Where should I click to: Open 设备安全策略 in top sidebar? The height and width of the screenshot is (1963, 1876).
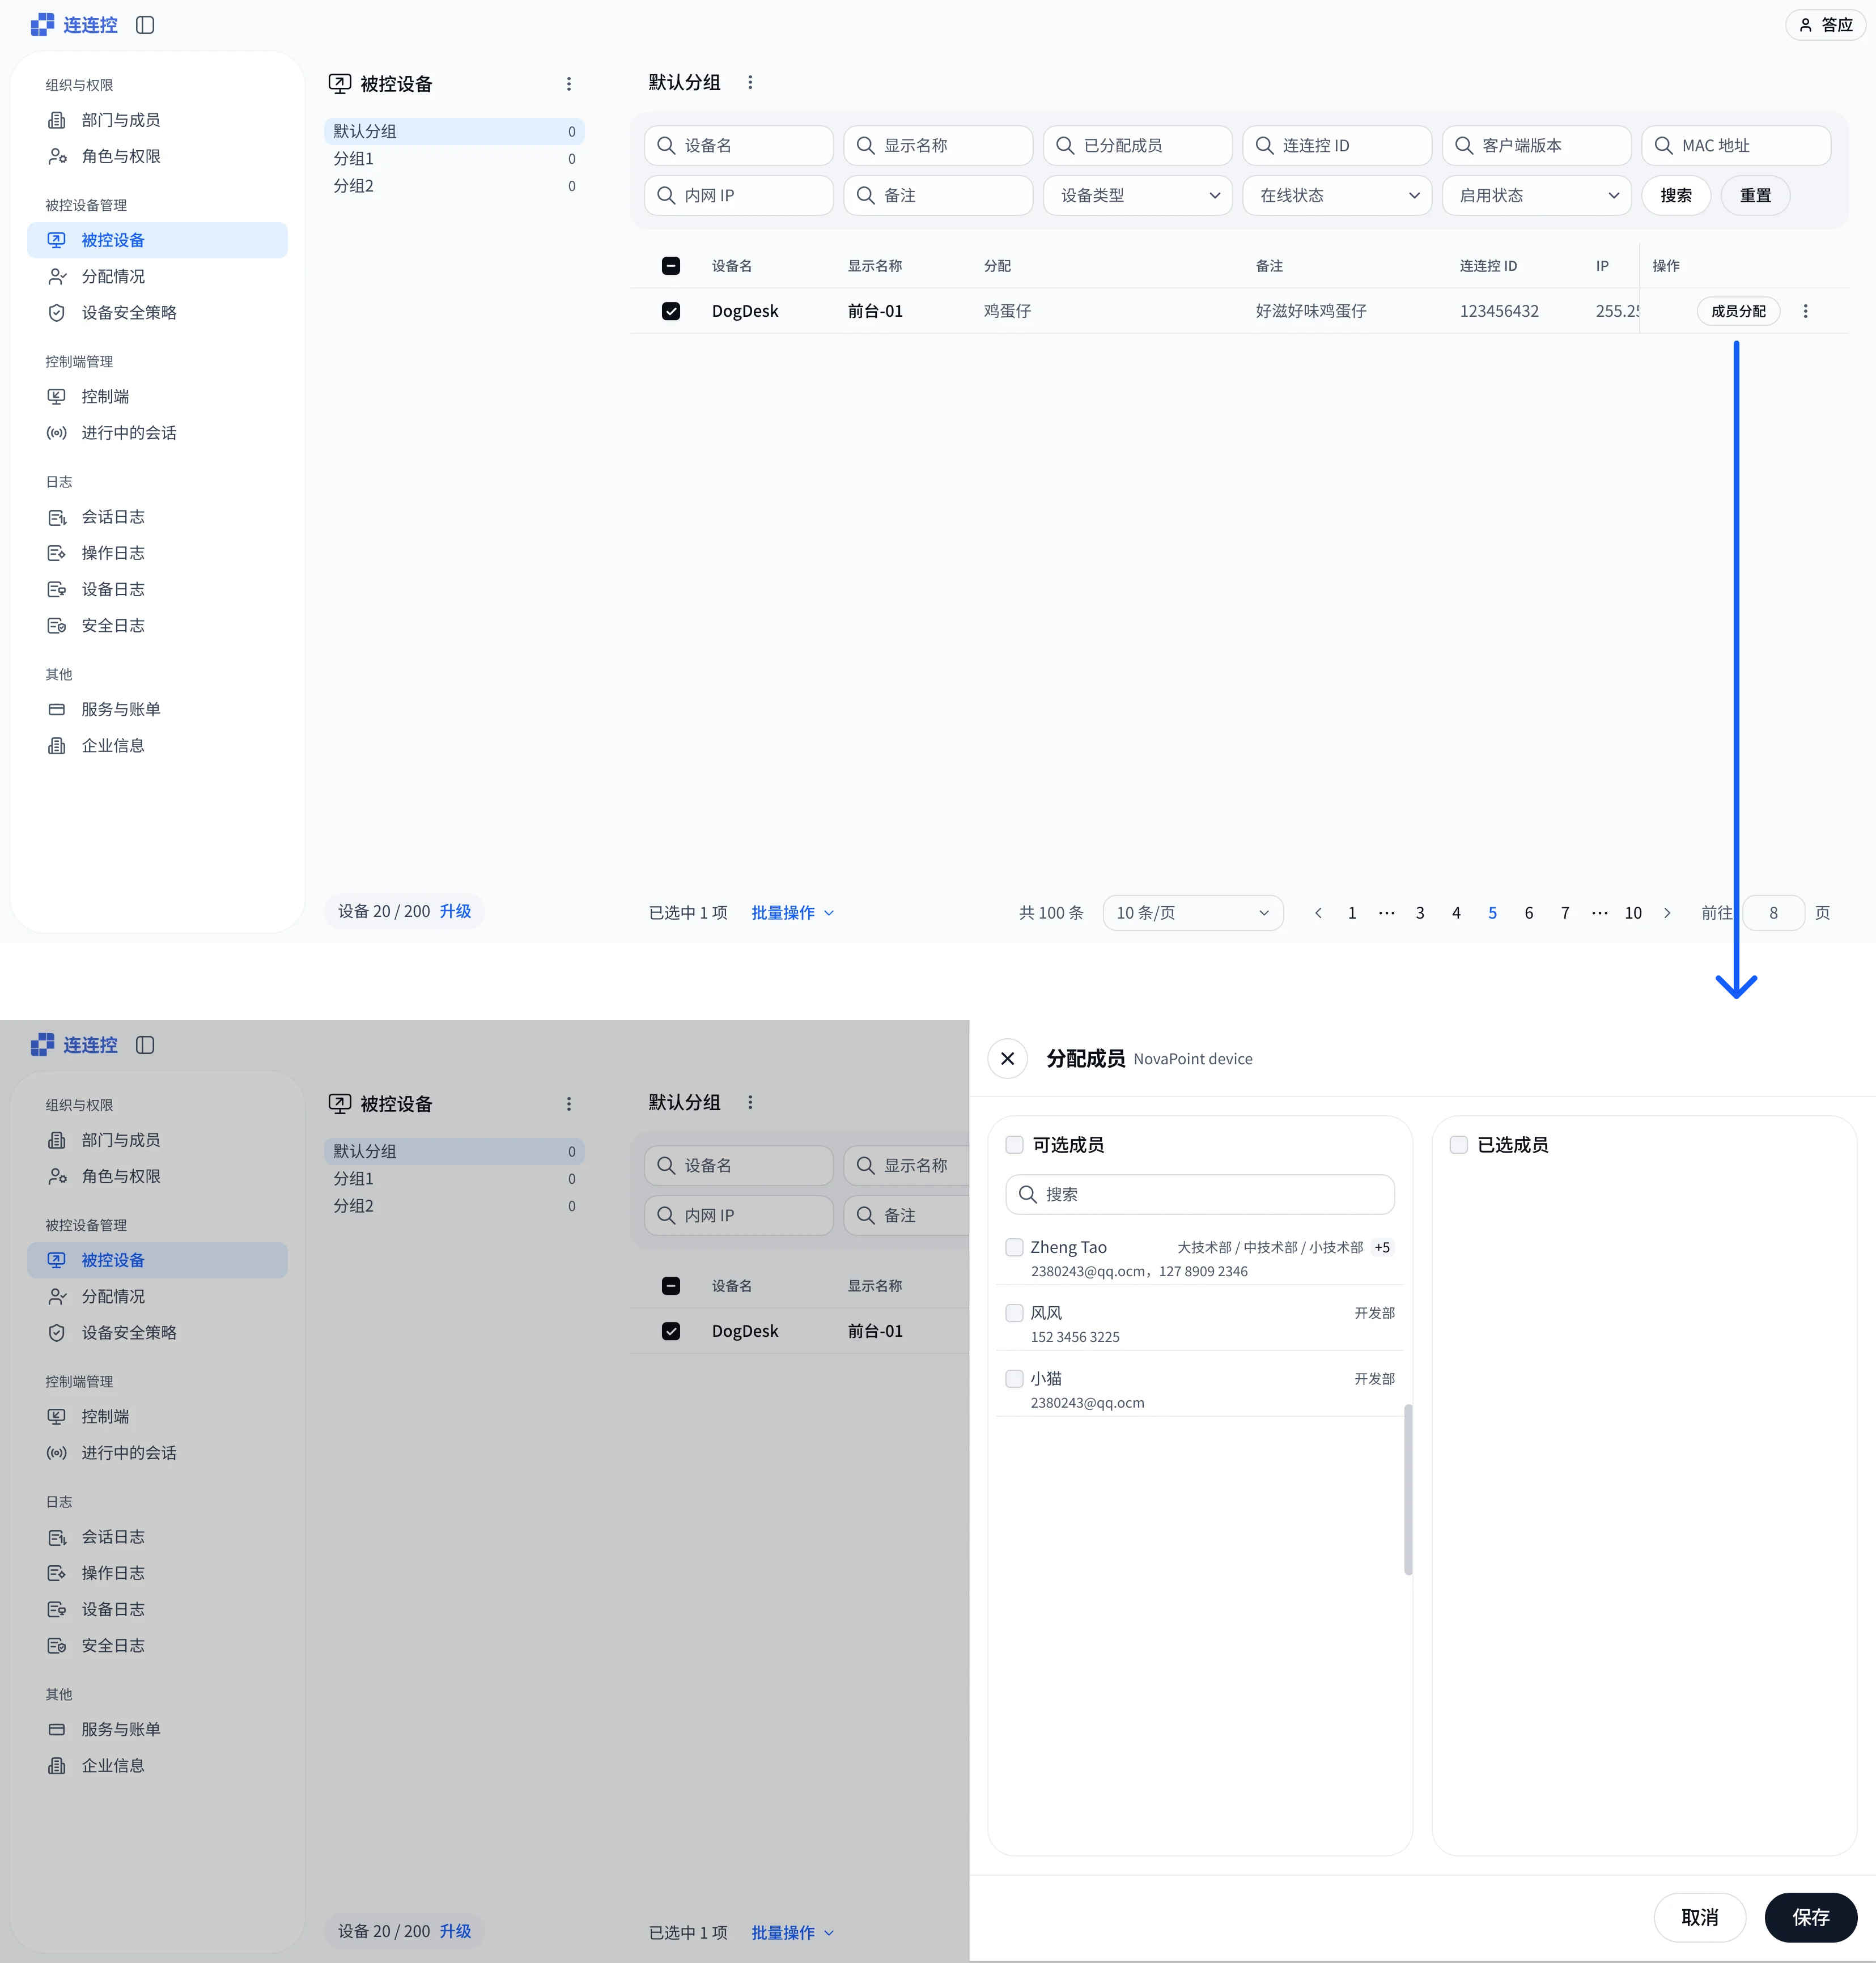pyautogui.click(x=157, y=313)
